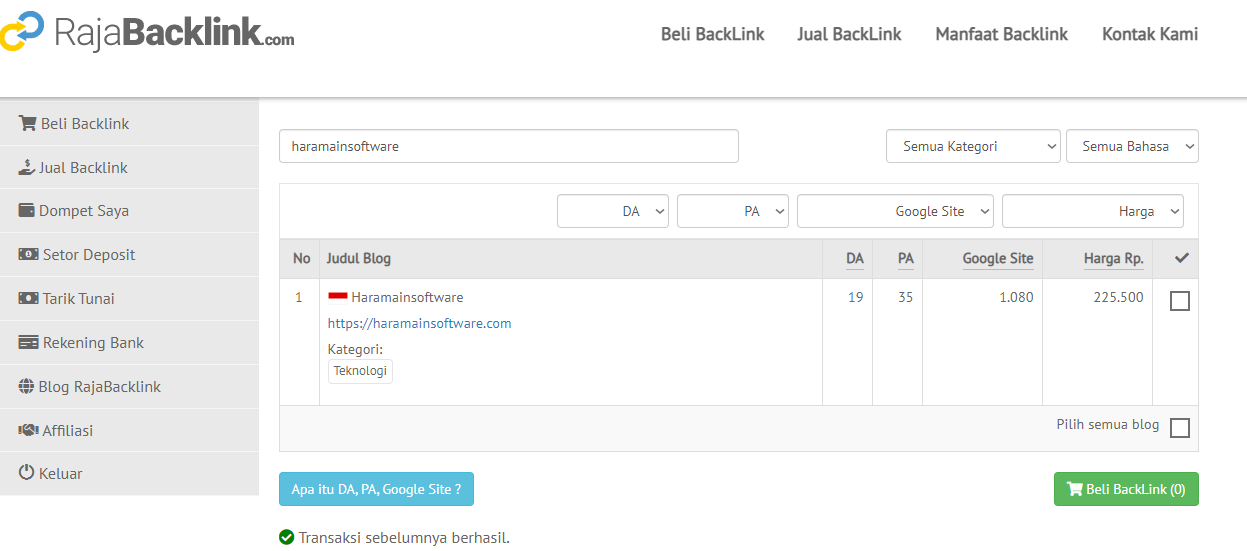Sort by the Google Site column header
This screenshot has height=551, width=1247.
[x=998, y=258]
